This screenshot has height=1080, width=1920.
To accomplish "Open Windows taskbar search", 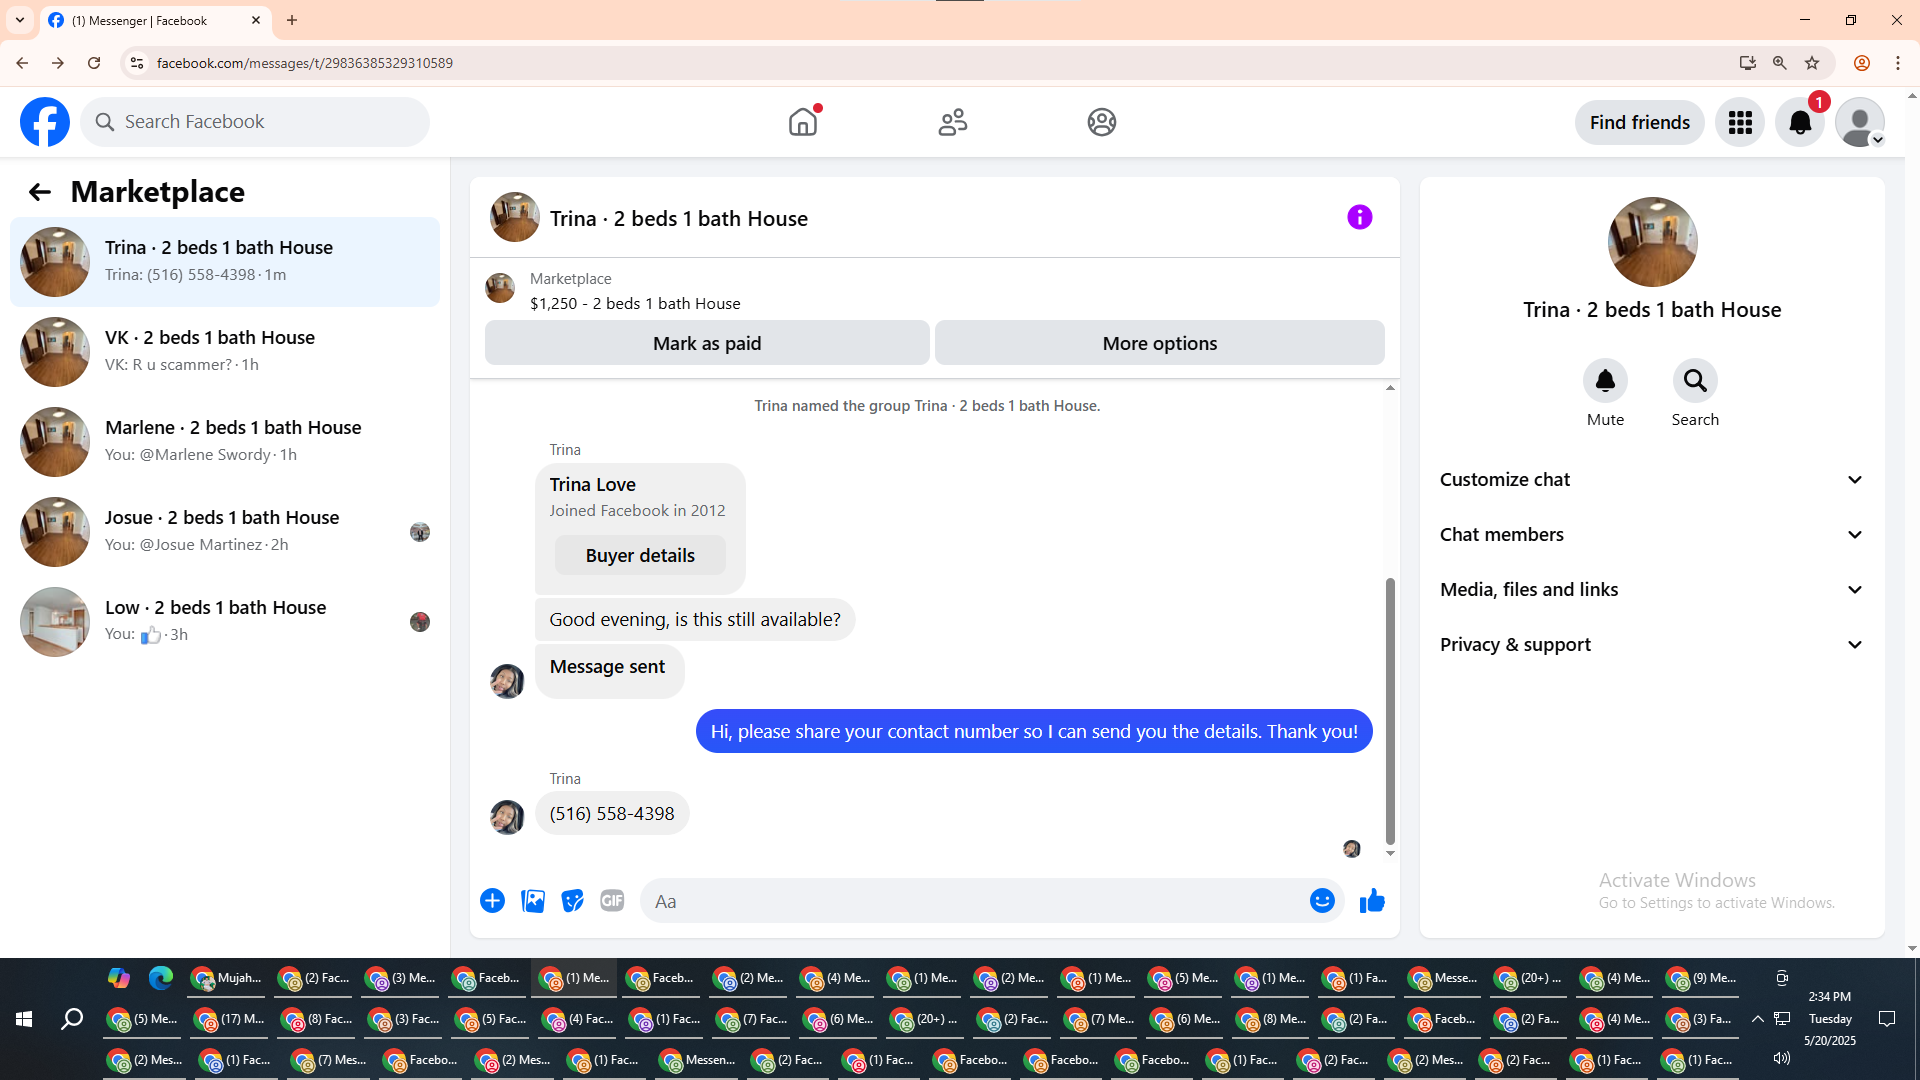I will (72, 1019).
